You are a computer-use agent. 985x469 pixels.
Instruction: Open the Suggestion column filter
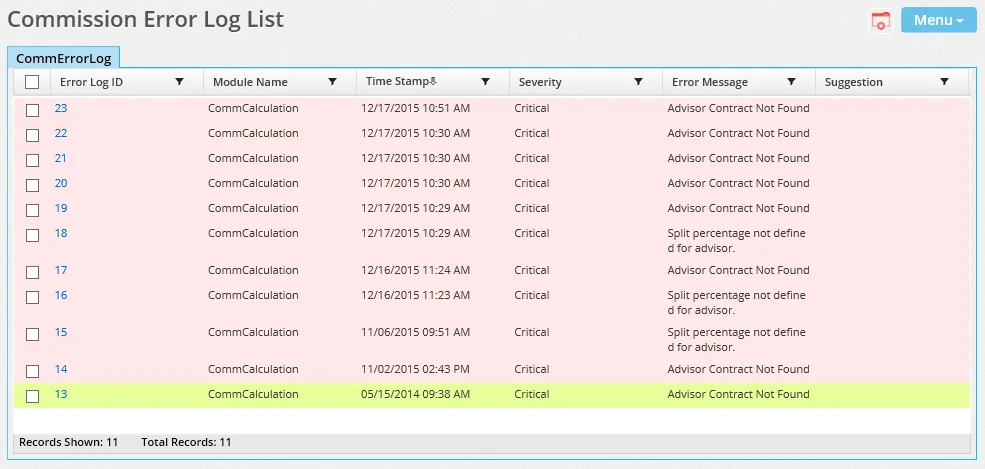click(944, 82)
